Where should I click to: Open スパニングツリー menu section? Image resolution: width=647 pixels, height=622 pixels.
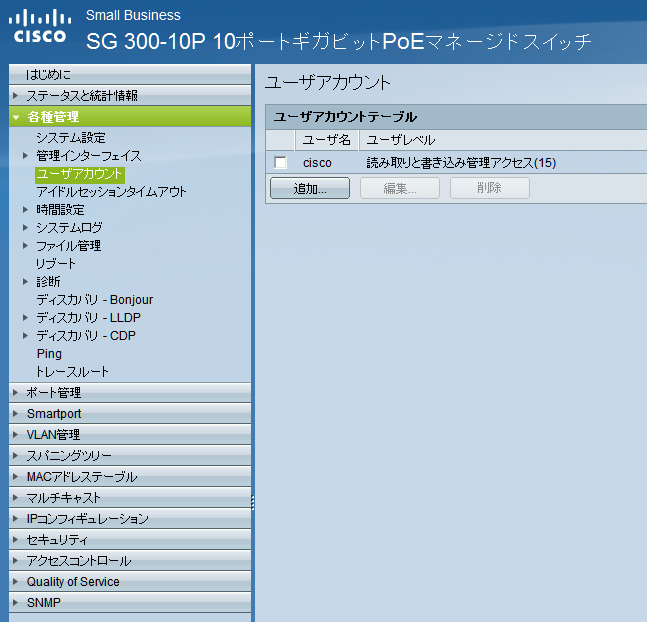pyautogui.click(x=130, y=456)
